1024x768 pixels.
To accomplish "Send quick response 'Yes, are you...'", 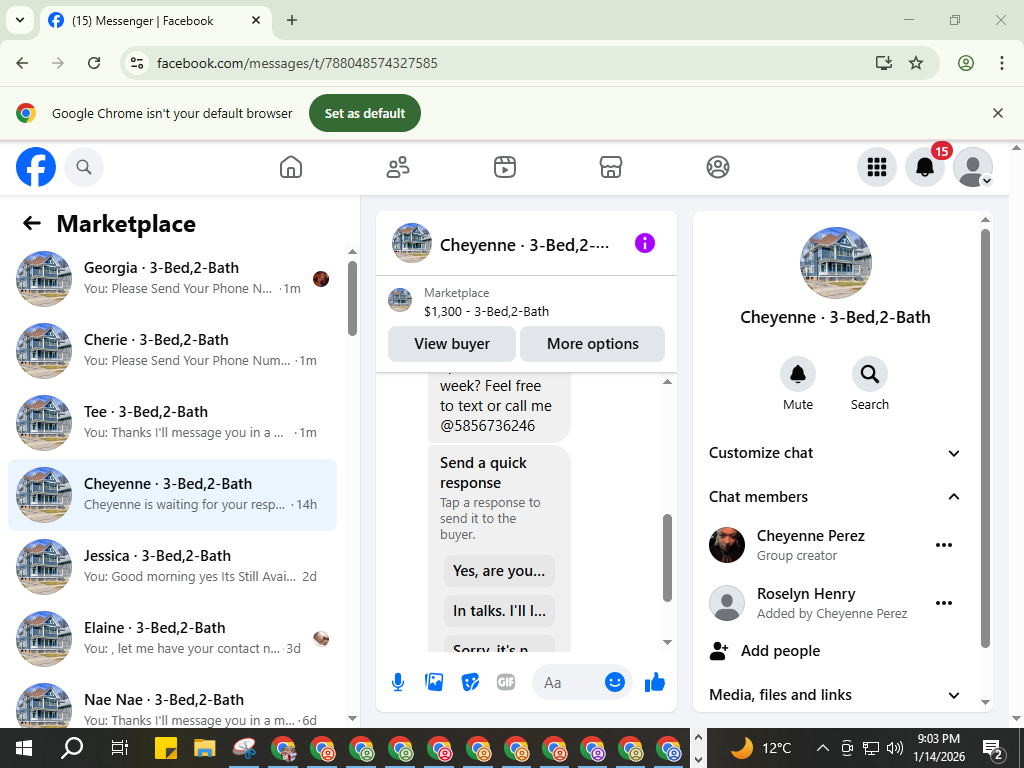I will 499,571.
